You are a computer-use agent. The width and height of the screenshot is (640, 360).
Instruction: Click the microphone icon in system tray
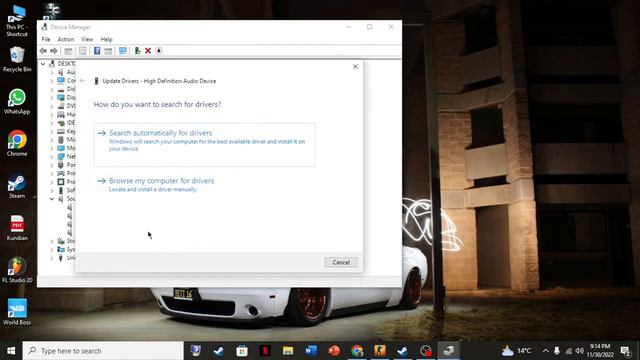click(557, 351)
